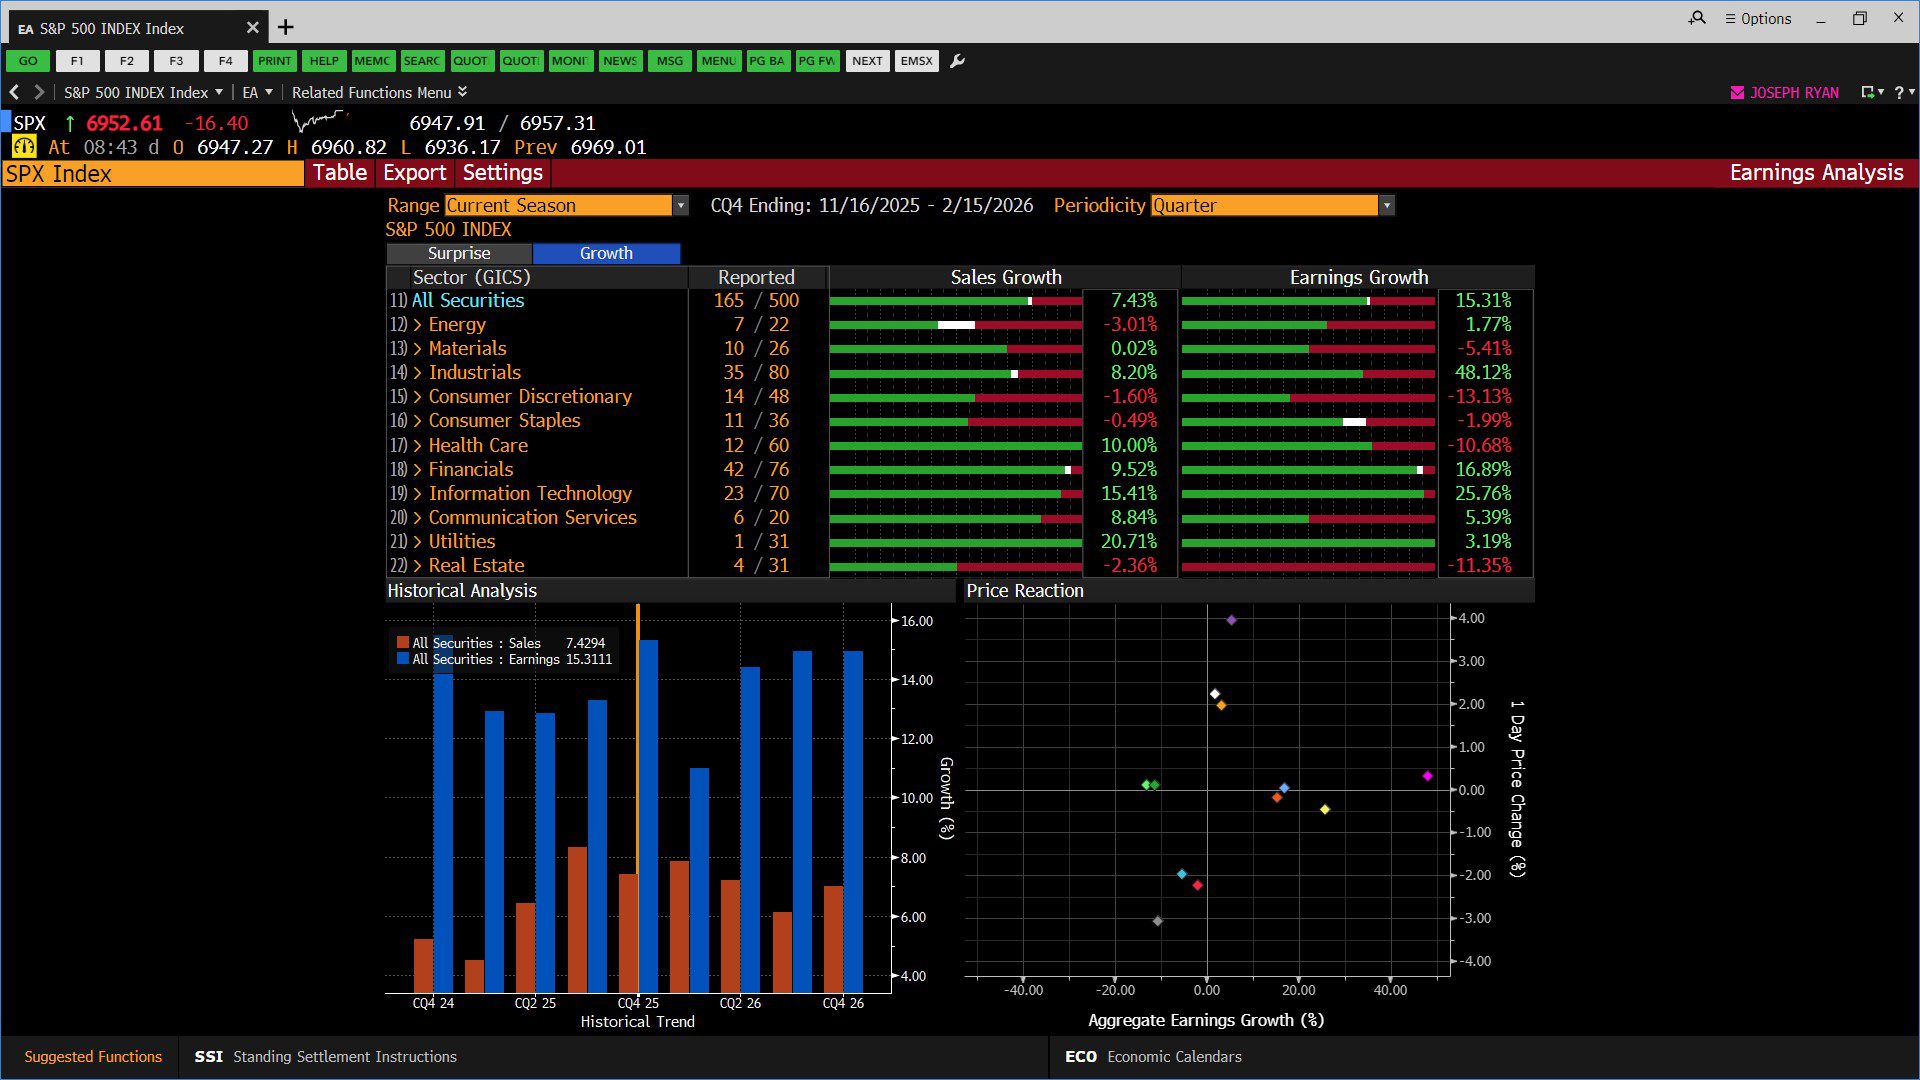Add a new tab with plus icon
Screen dimensions: 1920x1080
click(285, 27)
